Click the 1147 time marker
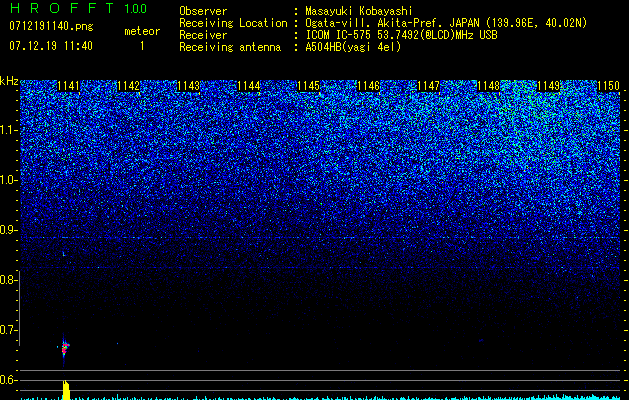Screen dimensions: 629x400 428,86
